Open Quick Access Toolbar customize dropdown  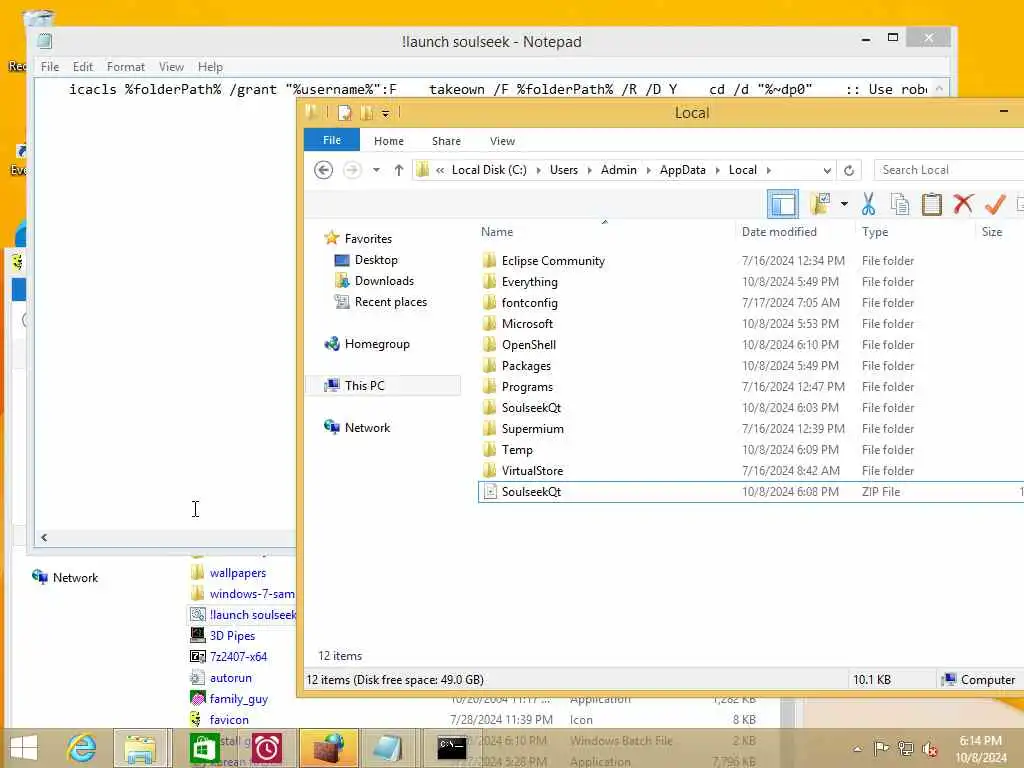point(386,114)
